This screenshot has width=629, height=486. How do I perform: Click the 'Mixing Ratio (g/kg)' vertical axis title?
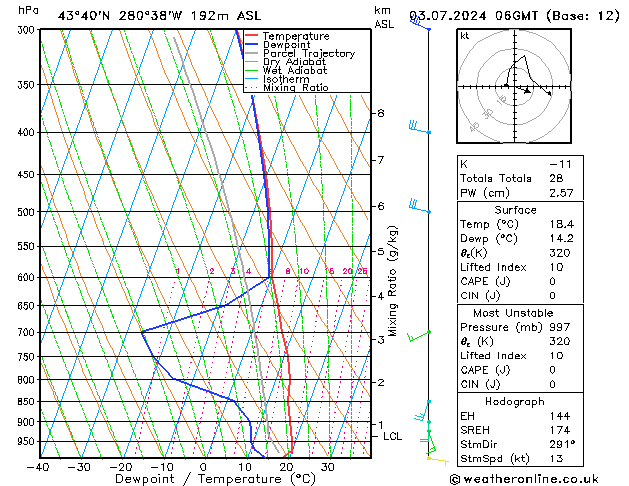pyautogui.click(x=392, y=281)
